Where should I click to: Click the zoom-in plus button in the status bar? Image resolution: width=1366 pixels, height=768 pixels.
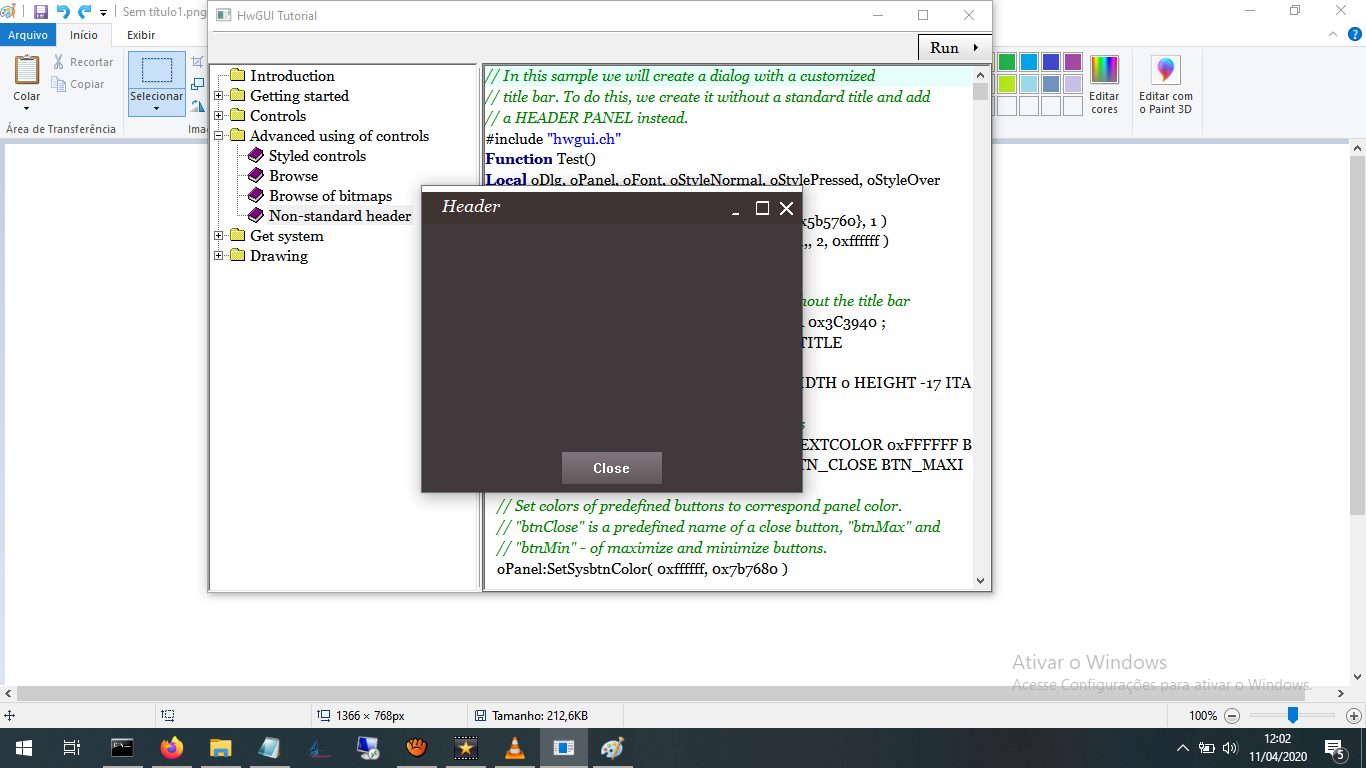pyautogui.click(x=1353, y=716)
